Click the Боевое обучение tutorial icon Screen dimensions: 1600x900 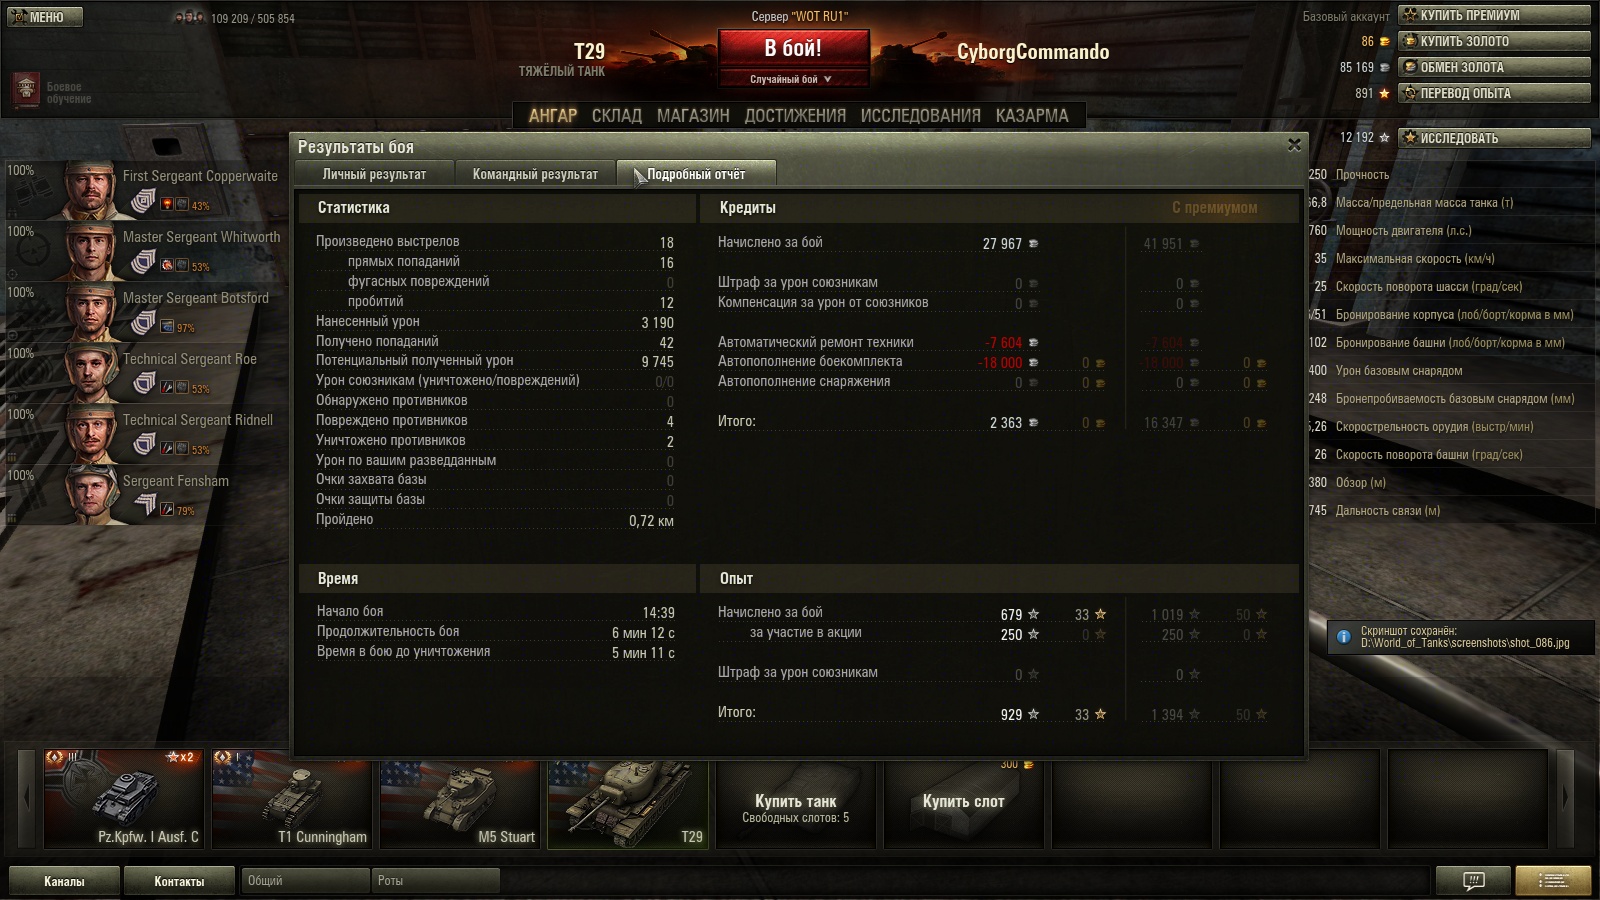(x=26, y=91)
